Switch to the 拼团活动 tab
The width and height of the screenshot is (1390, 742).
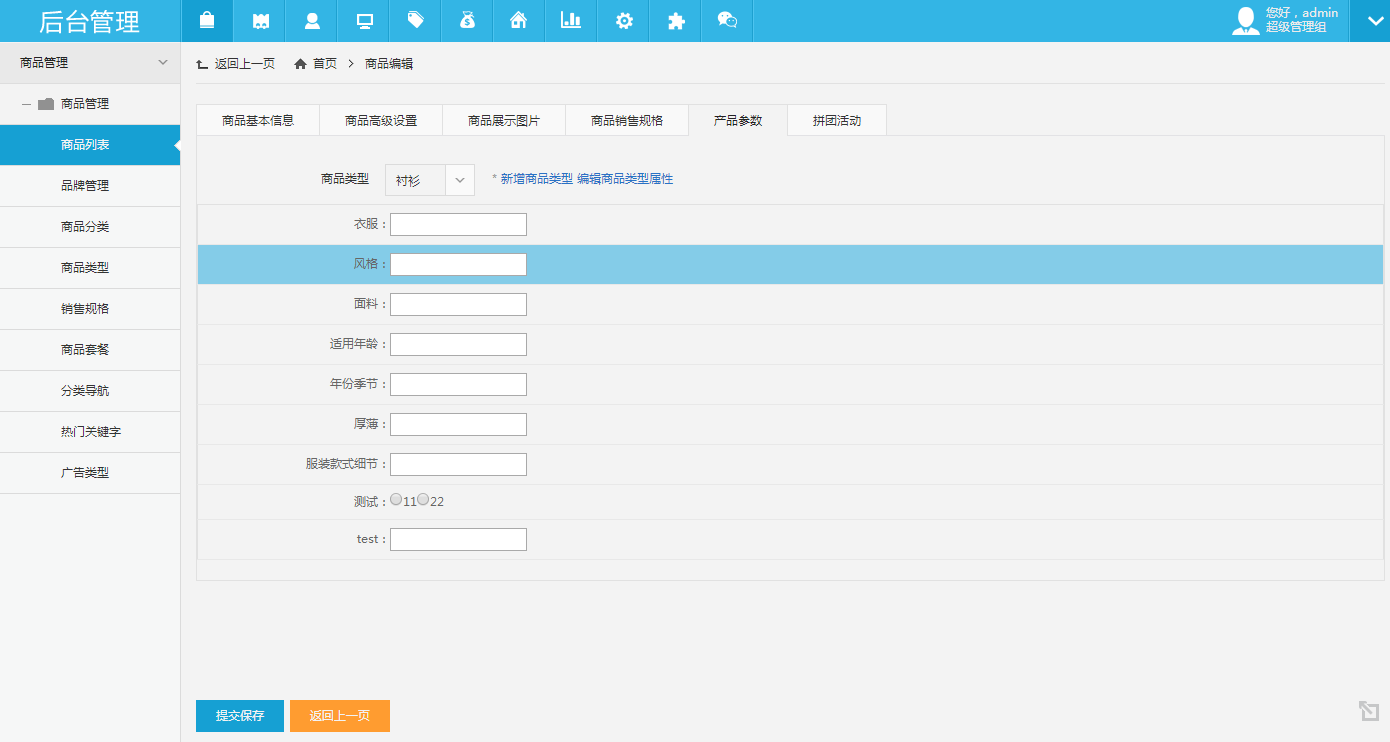click(837, 120)
